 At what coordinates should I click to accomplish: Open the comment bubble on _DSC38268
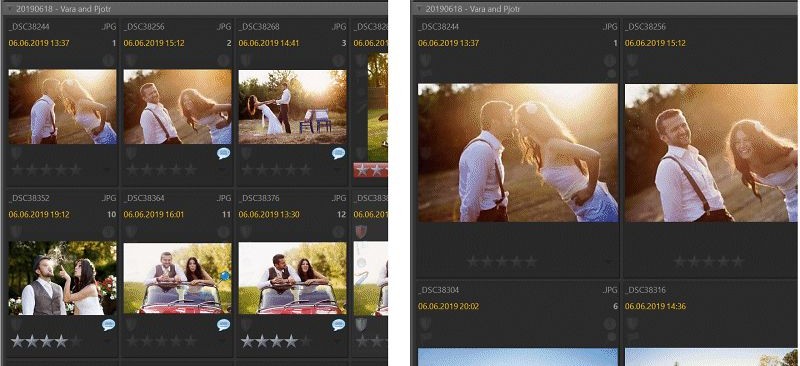(338, 153)
